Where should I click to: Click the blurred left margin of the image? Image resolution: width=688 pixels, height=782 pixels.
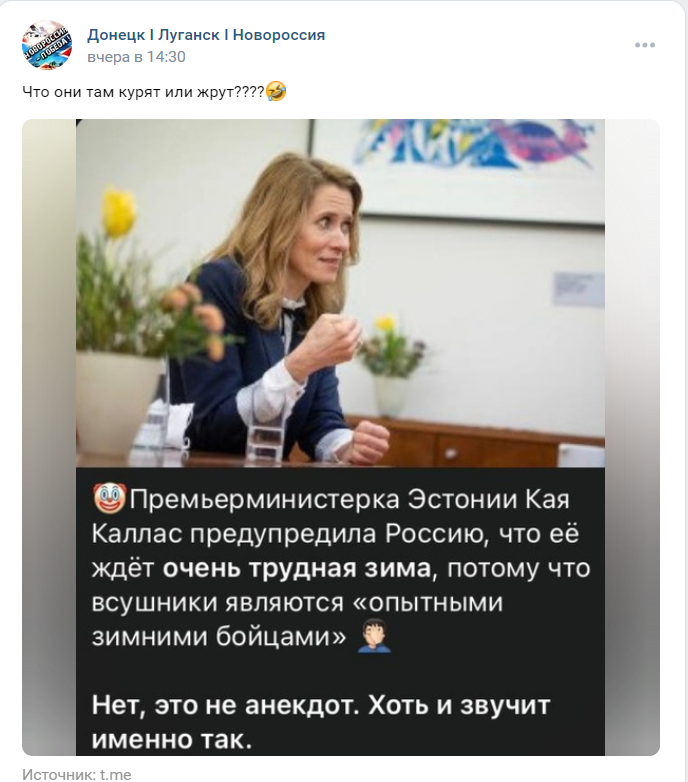click(x=49, y=437)
